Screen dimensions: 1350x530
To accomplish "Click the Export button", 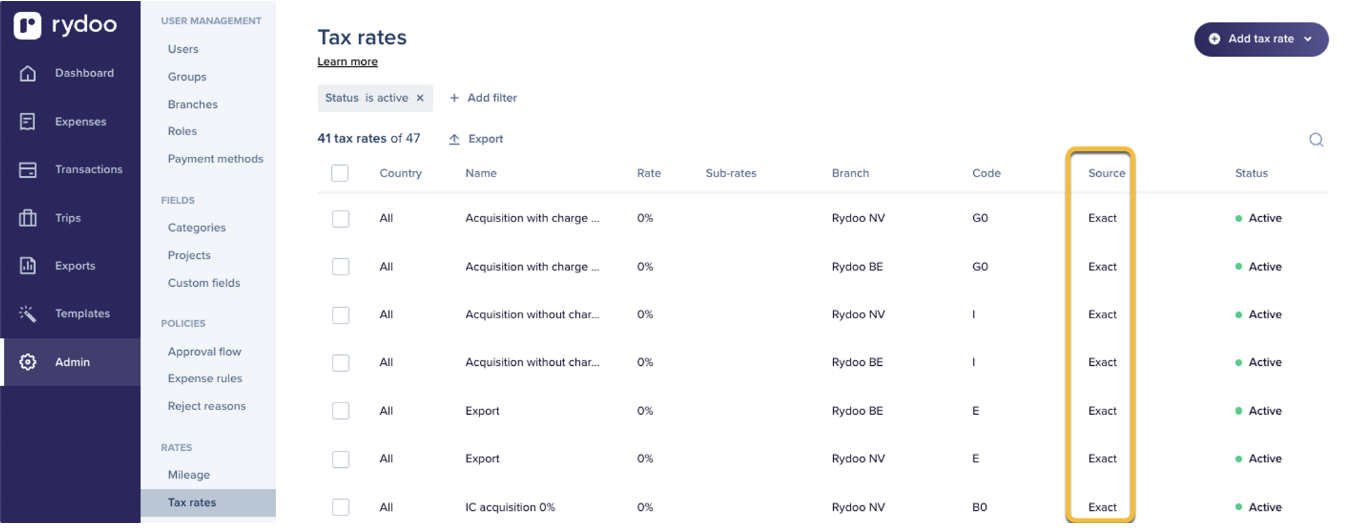I will pos(476,139).
